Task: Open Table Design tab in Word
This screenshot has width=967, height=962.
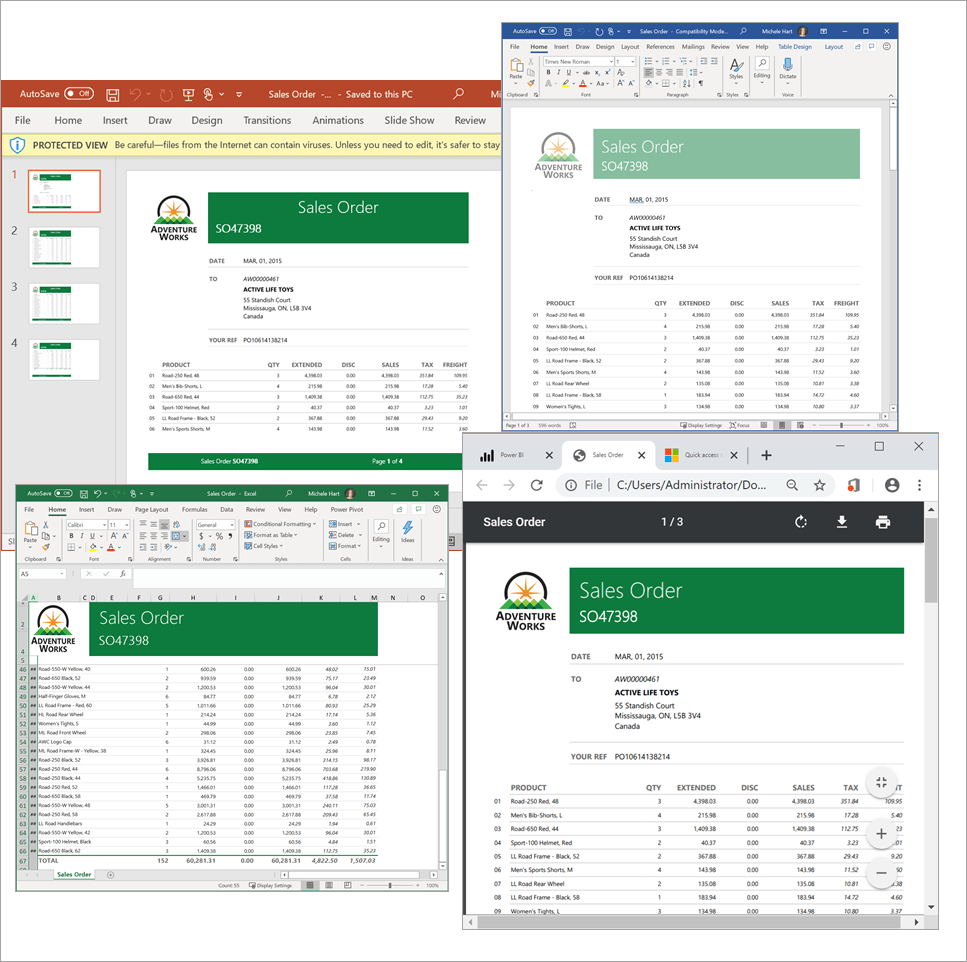Action: point(795,47)
